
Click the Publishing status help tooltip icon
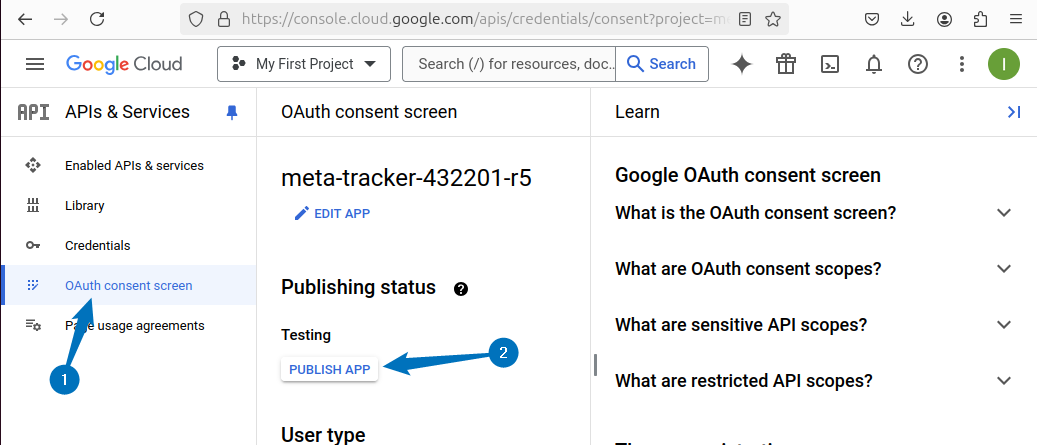click(461, 289)
